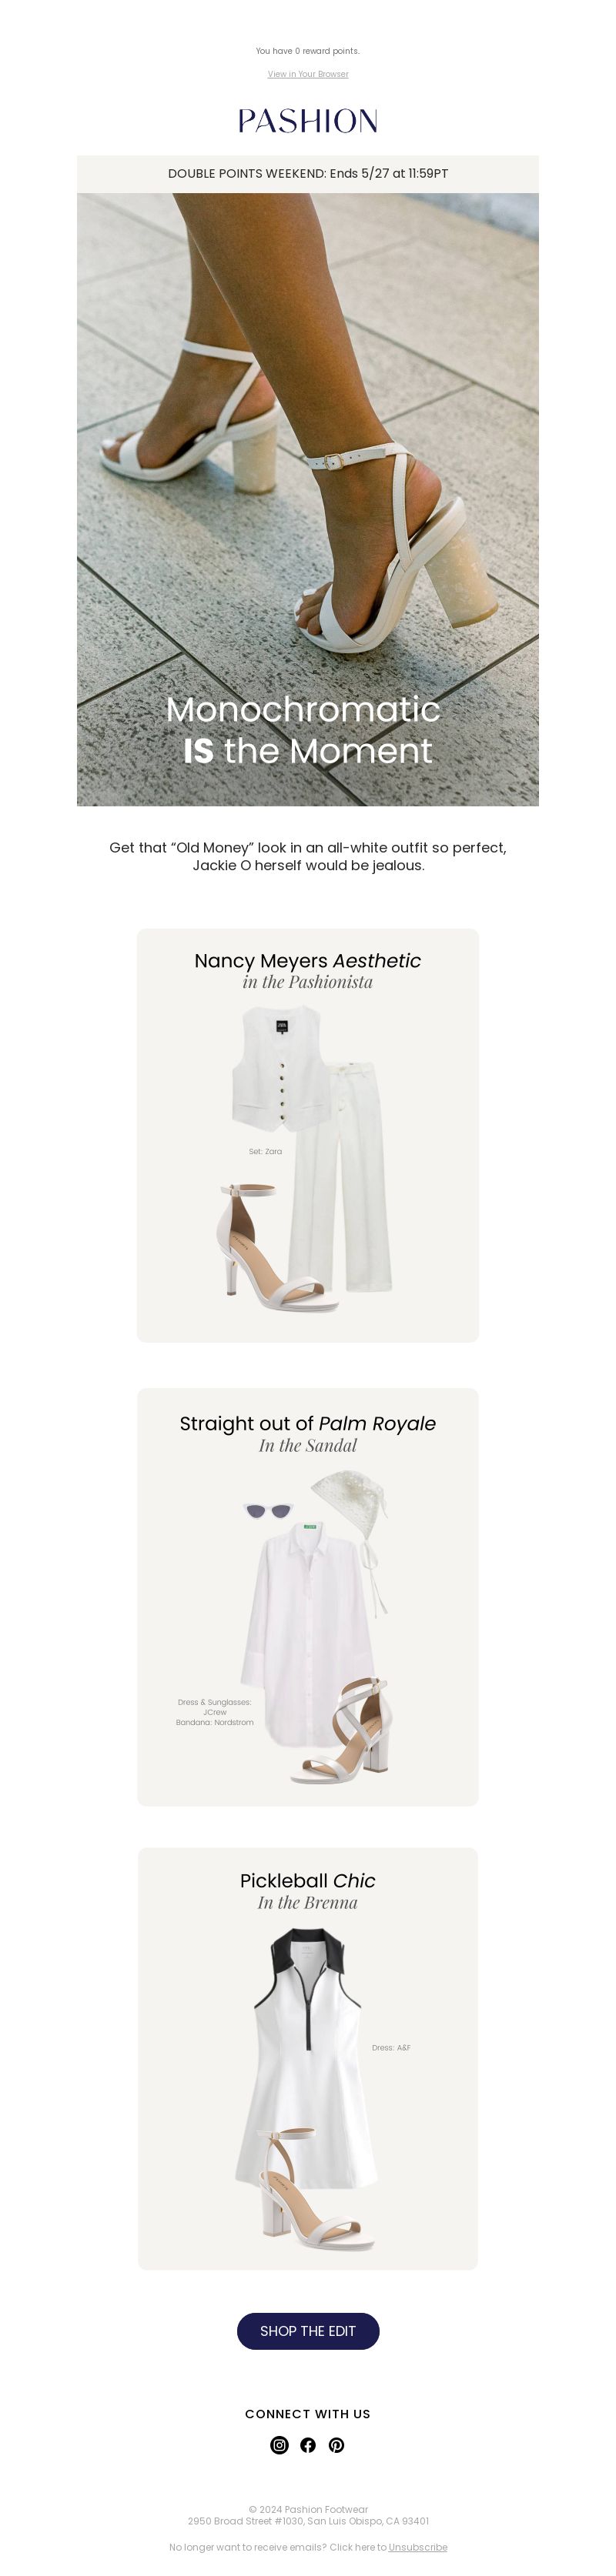The image size is (616, 2576).
Task: Open the Monochromatic hero sandal image
Action: point(308,499)
